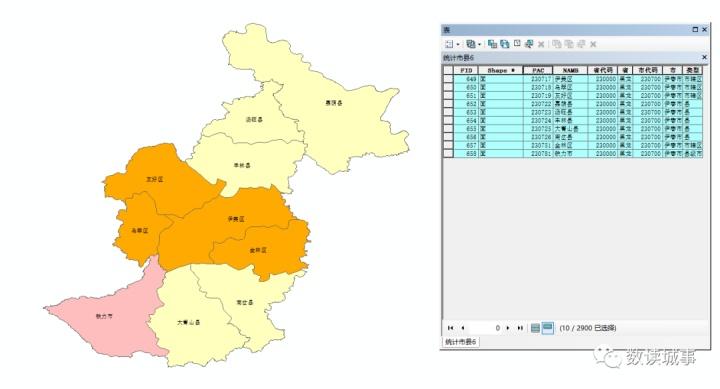This screenshot has width=720, height=389.
Task: Open the Related Tables icon
Action: pos(471,44)
